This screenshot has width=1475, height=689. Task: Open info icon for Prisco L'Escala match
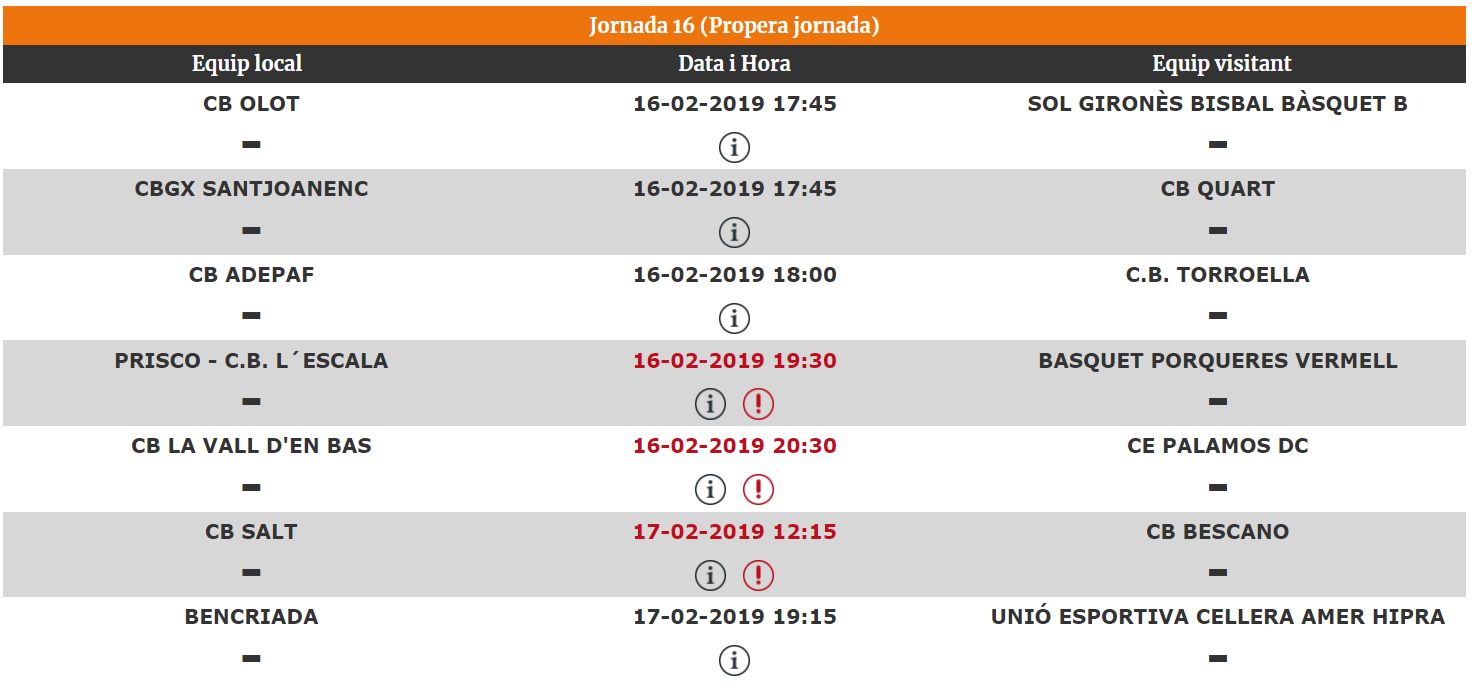coord(710,404)
